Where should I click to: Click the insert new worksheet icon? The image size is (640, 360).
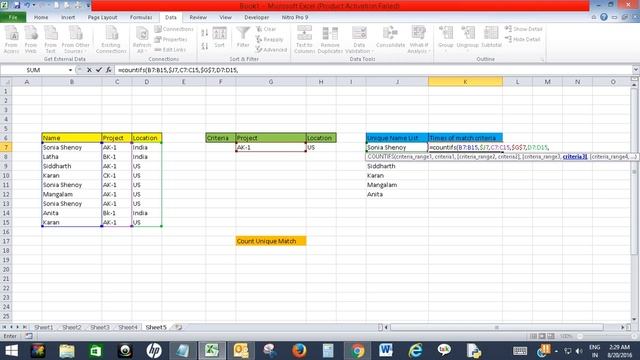(x=178, y=327)
